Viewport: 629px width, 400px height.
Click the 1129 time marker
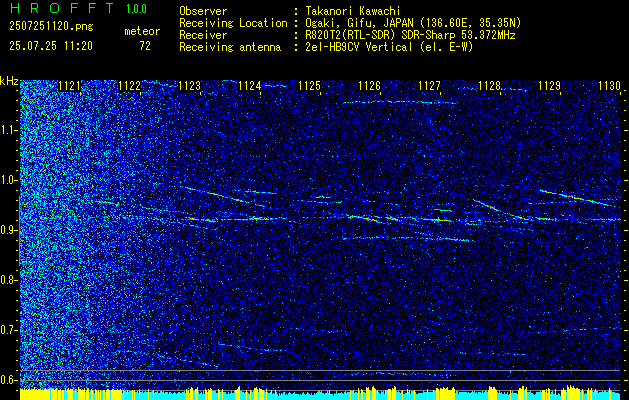549,86
